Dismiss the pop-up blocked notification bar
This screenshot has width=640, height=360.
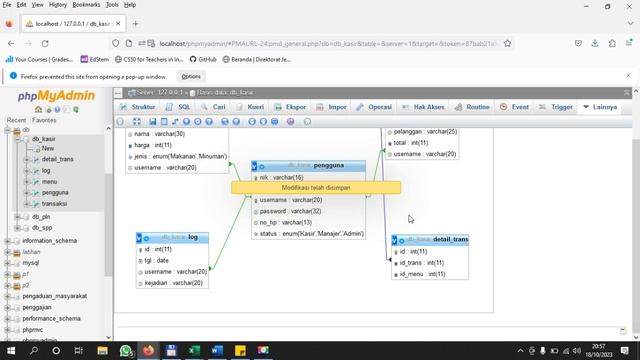[628, 76]
